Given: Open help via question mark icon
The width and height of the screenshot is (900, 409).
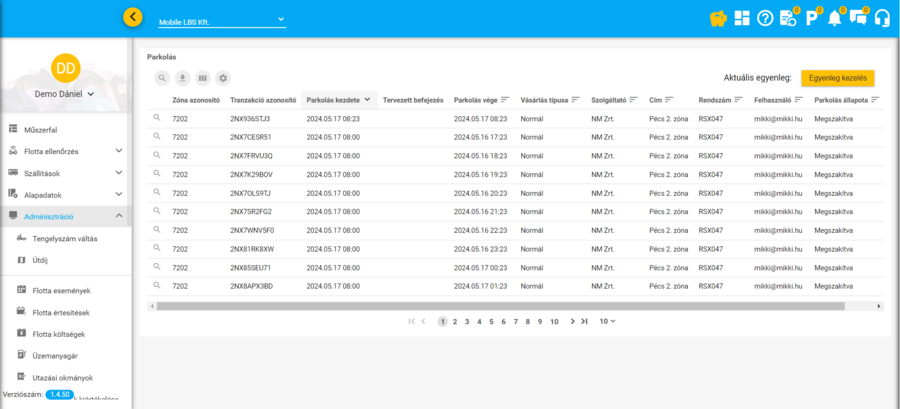Looking at the screenshot, I should (x=765, y=18).
